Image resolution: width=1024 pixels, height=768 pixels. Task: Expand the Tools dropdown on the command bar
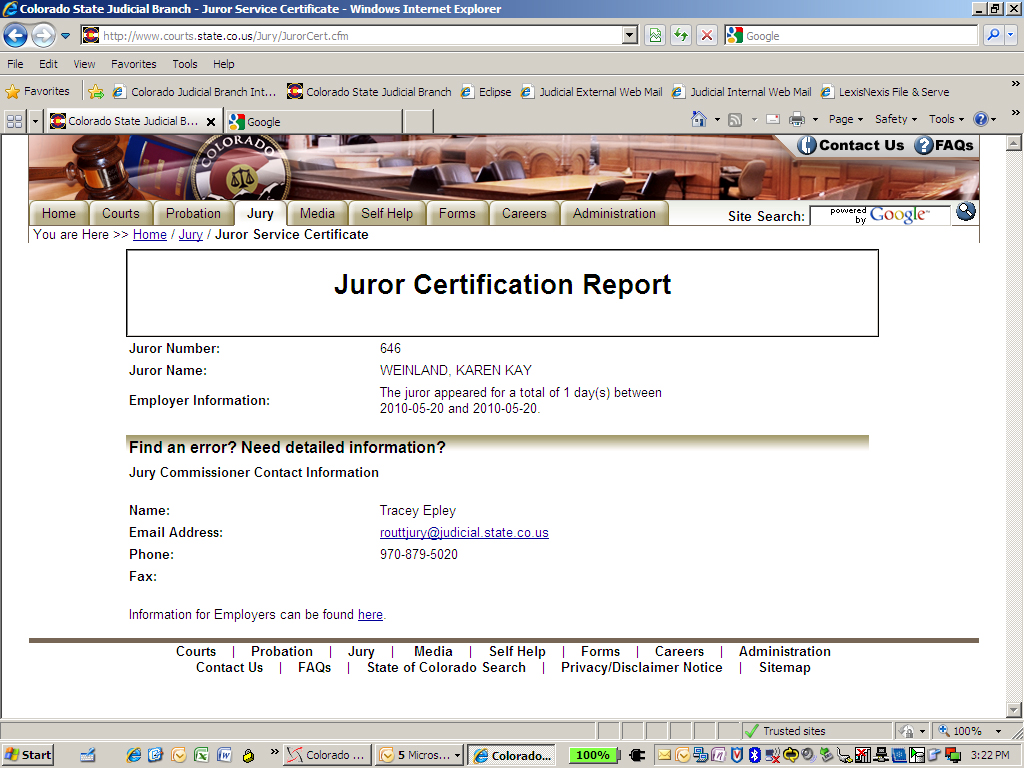(x=944, y=119)
